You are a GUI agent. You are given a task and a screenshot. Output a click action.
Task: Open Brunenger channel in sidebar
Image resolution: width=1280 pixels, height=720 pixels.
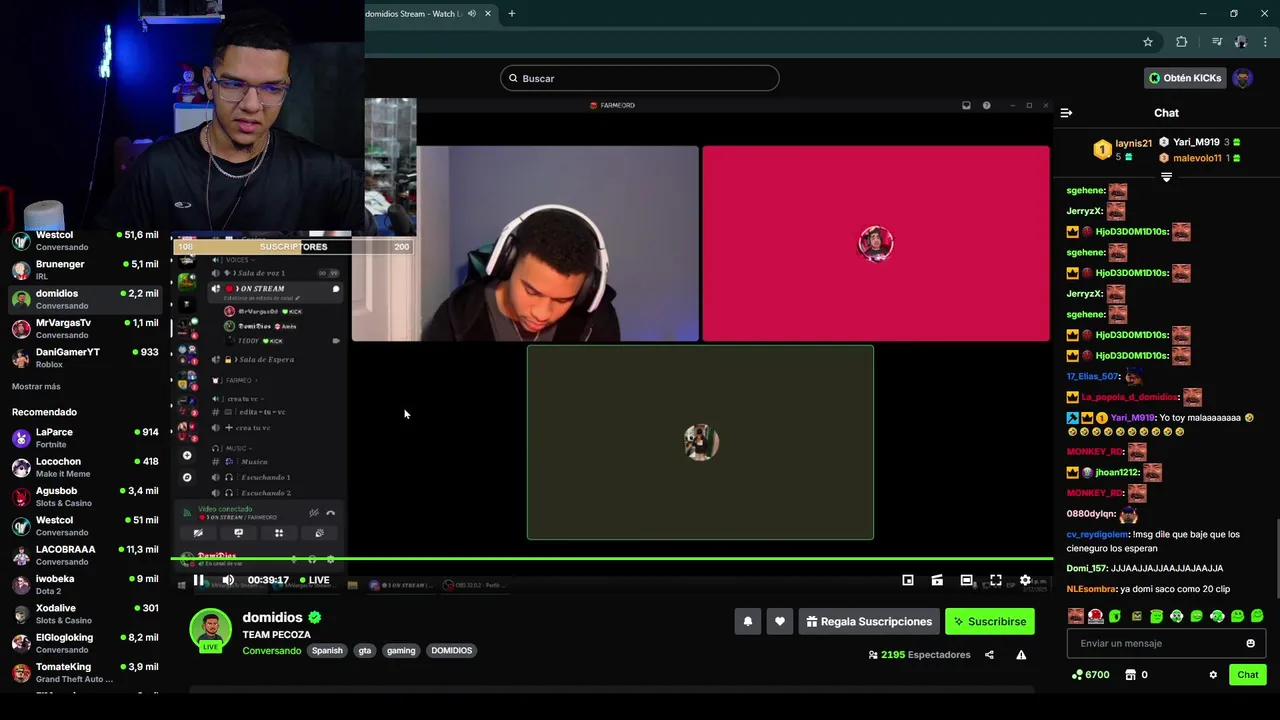(x=85, y=270)
